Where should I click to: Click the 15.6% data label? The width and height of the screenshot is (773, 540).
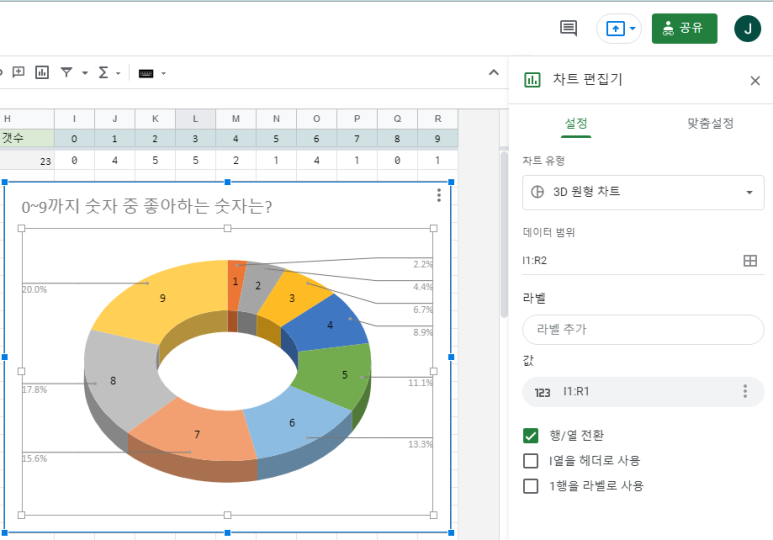pos(35,459)
